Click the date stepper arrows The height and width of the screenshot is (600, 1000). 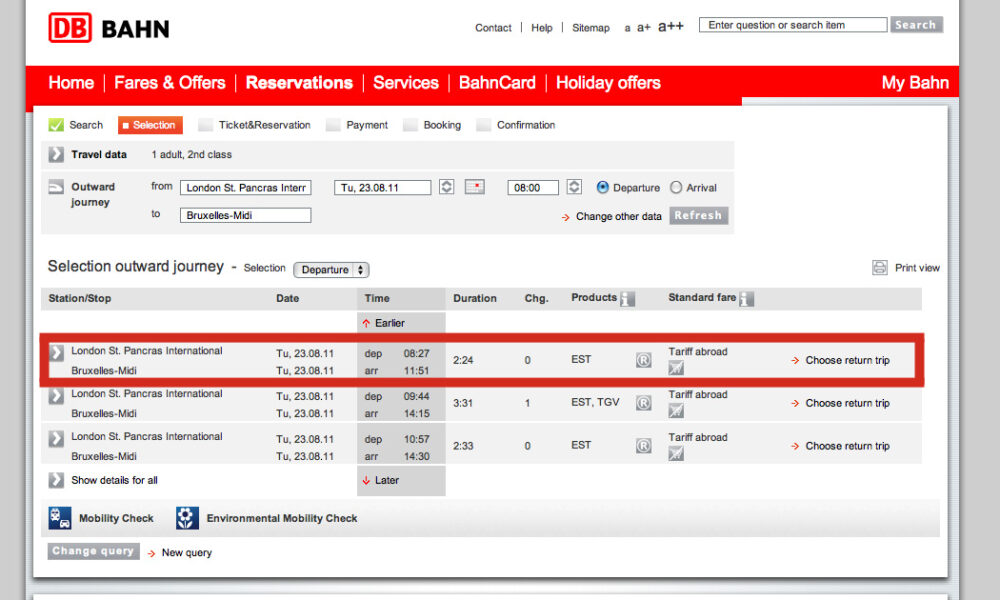446,187
